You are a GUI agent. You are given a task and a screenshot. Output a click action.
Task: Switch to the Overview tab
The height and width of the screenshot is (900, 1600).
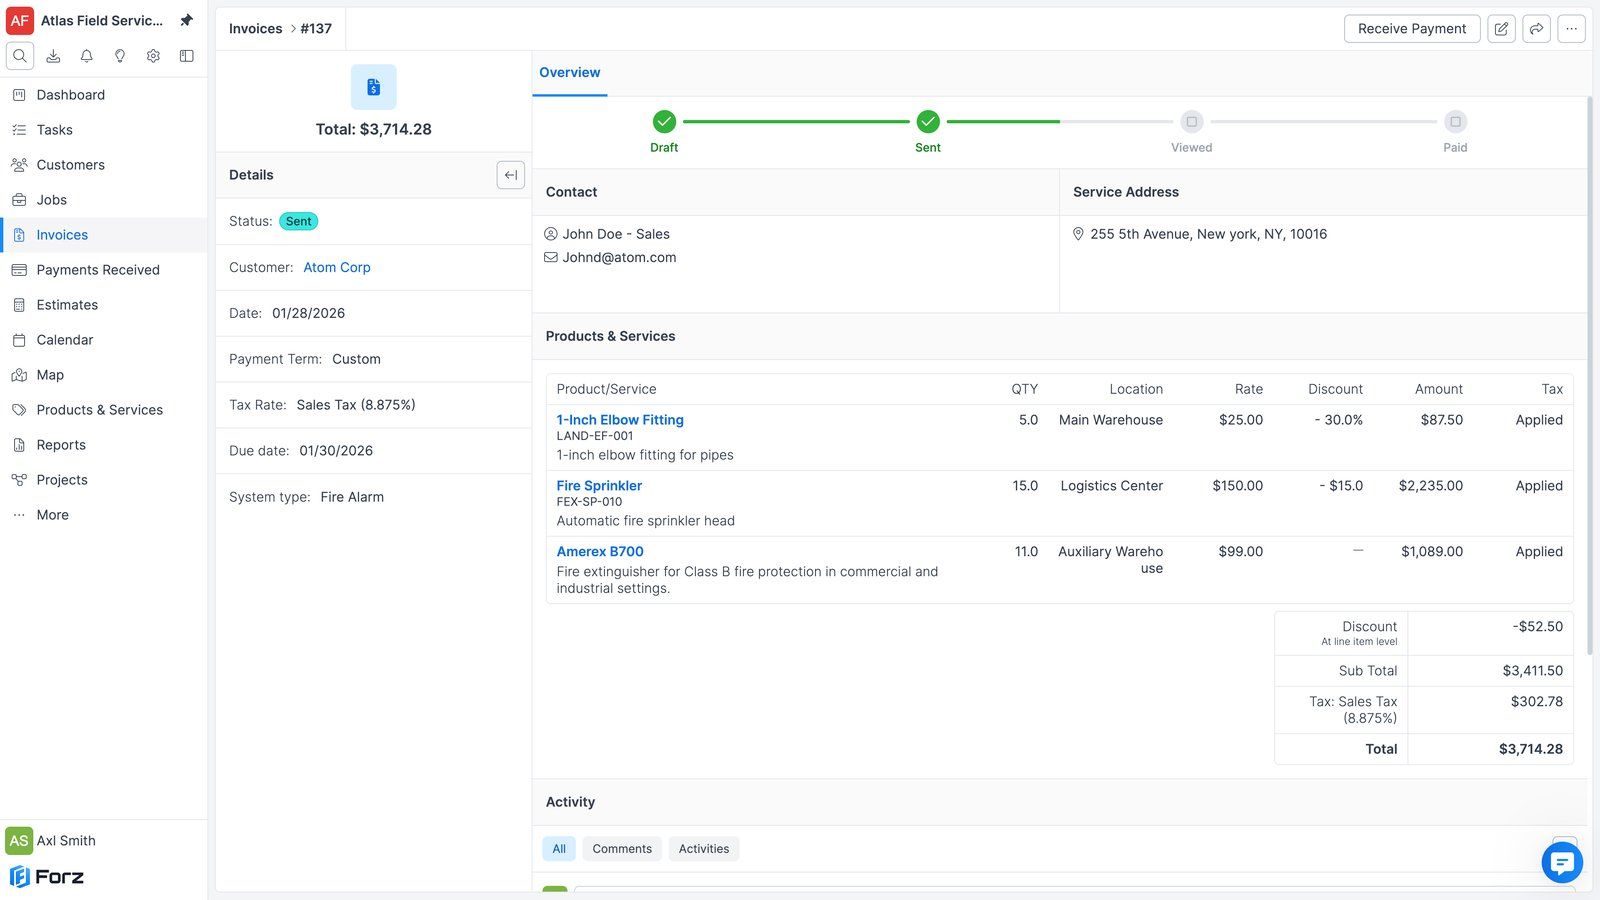[x=570, y=73]
